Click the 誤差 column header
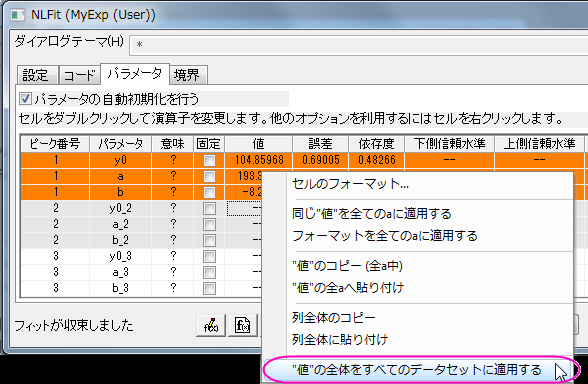 [x=320, y=144]
